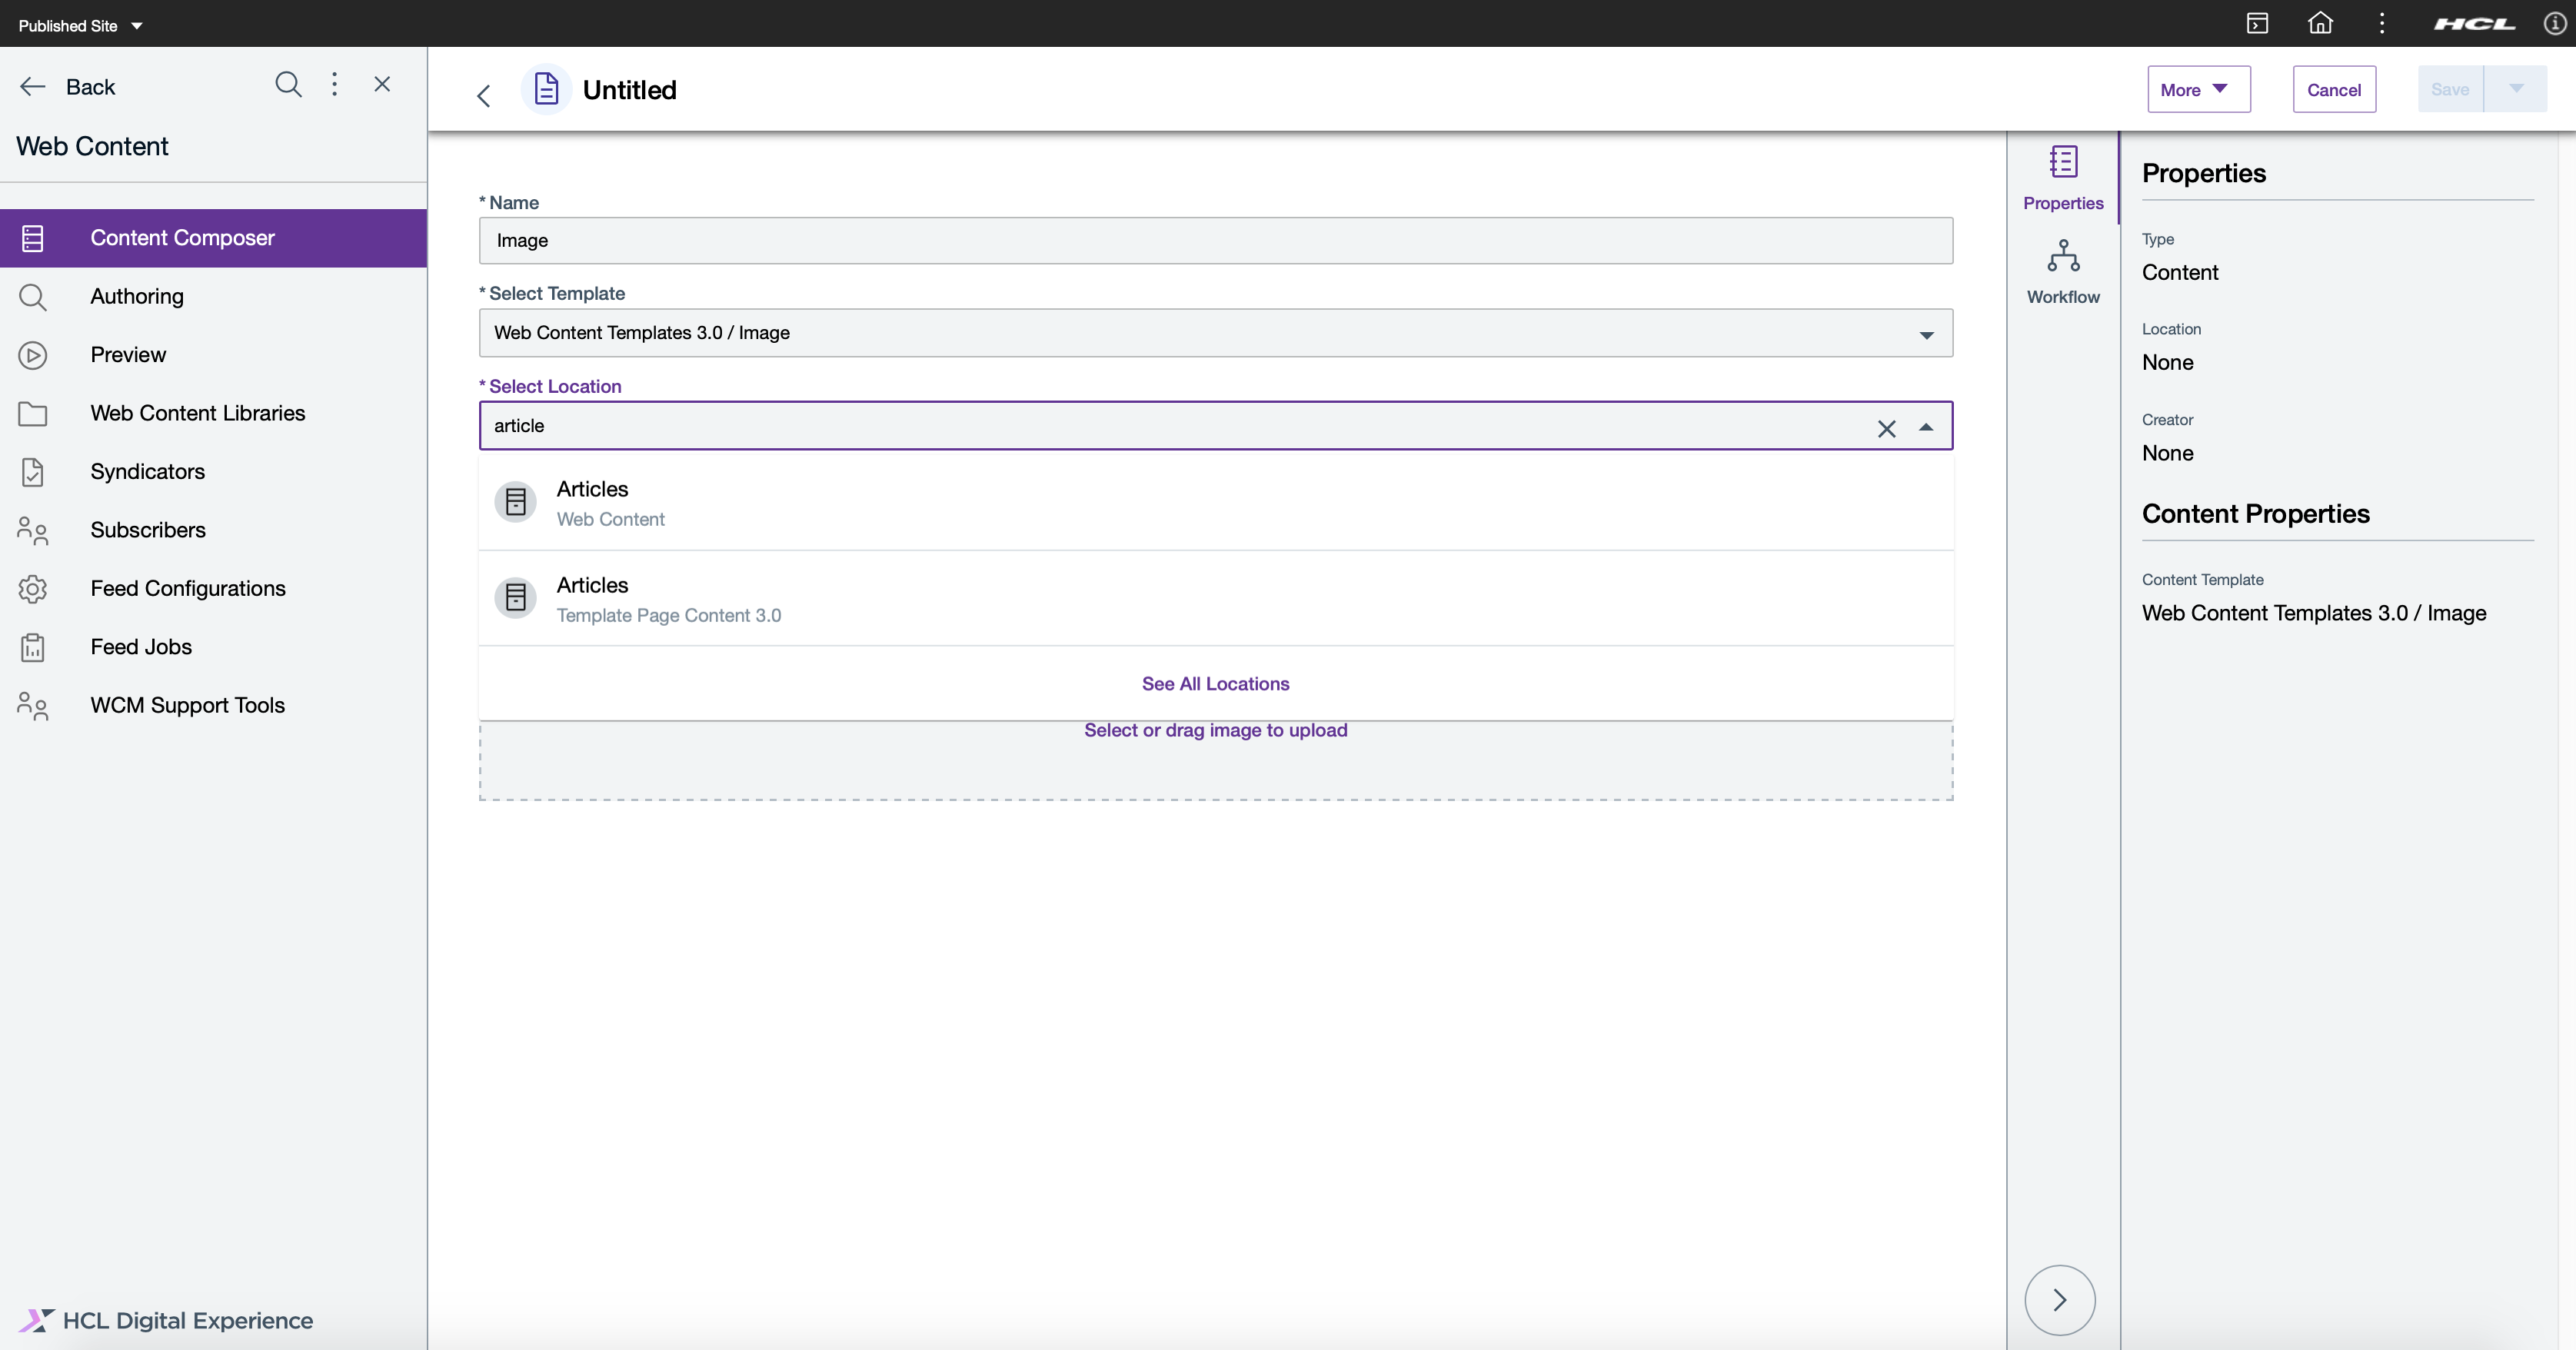Clear the location search text
This screenshot has height=1350, width=2576.
(x=1886, y=428)
